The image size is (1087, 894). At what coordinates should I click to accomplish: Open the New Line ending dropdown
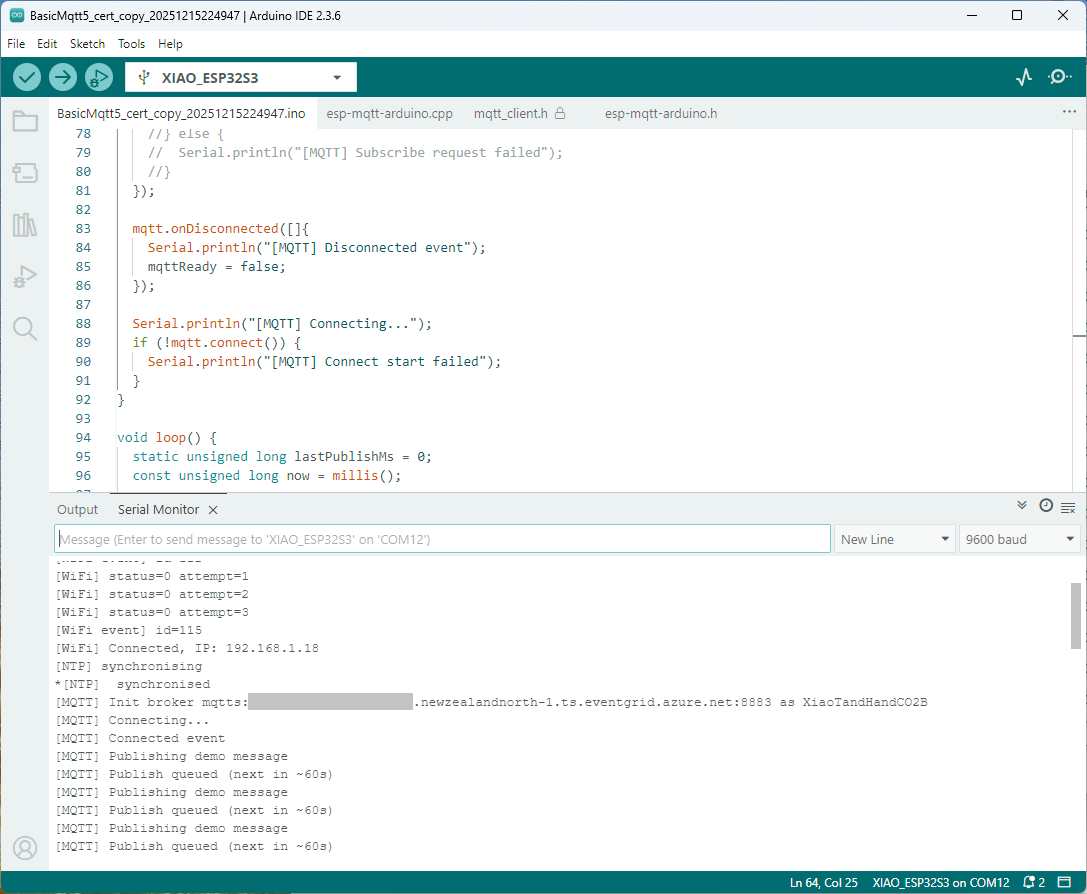[895, 539]
